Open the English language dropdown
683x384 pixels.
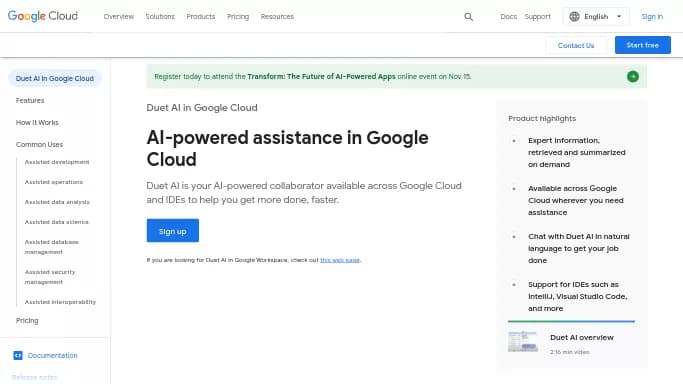point(596,17)
